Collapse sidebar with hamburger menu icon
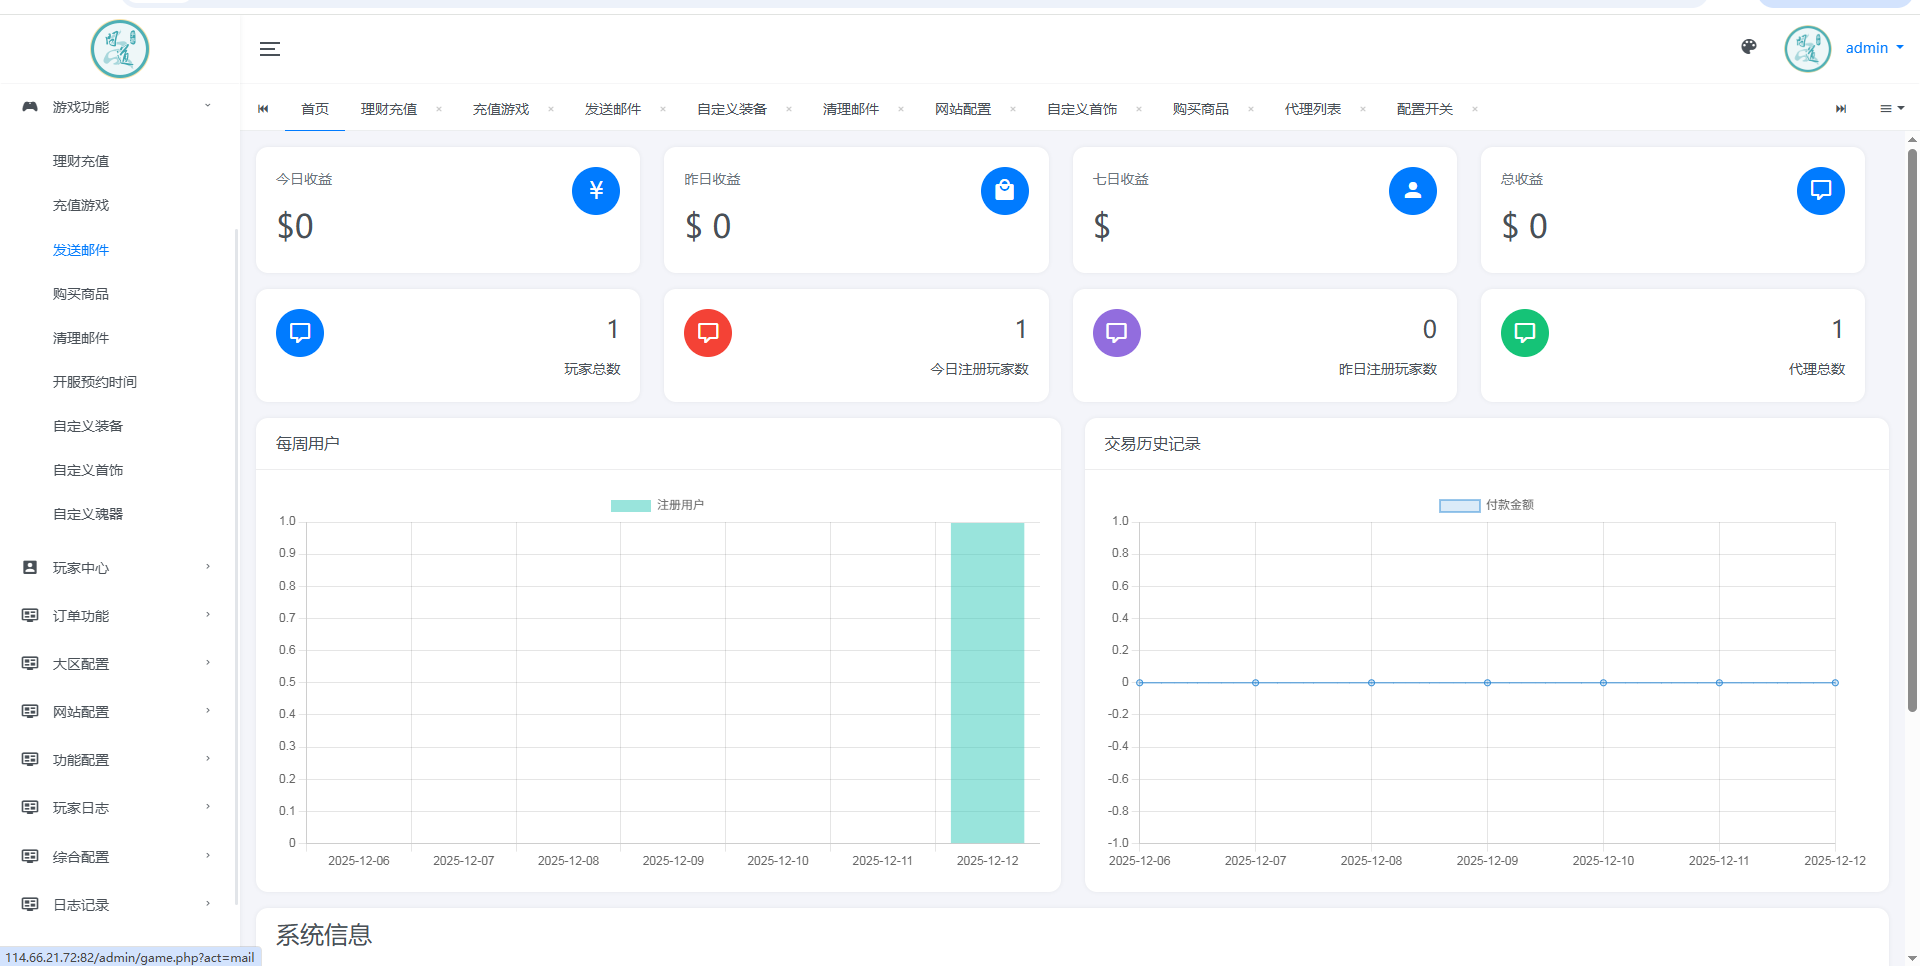1920x966 pixels. (270, 49)
